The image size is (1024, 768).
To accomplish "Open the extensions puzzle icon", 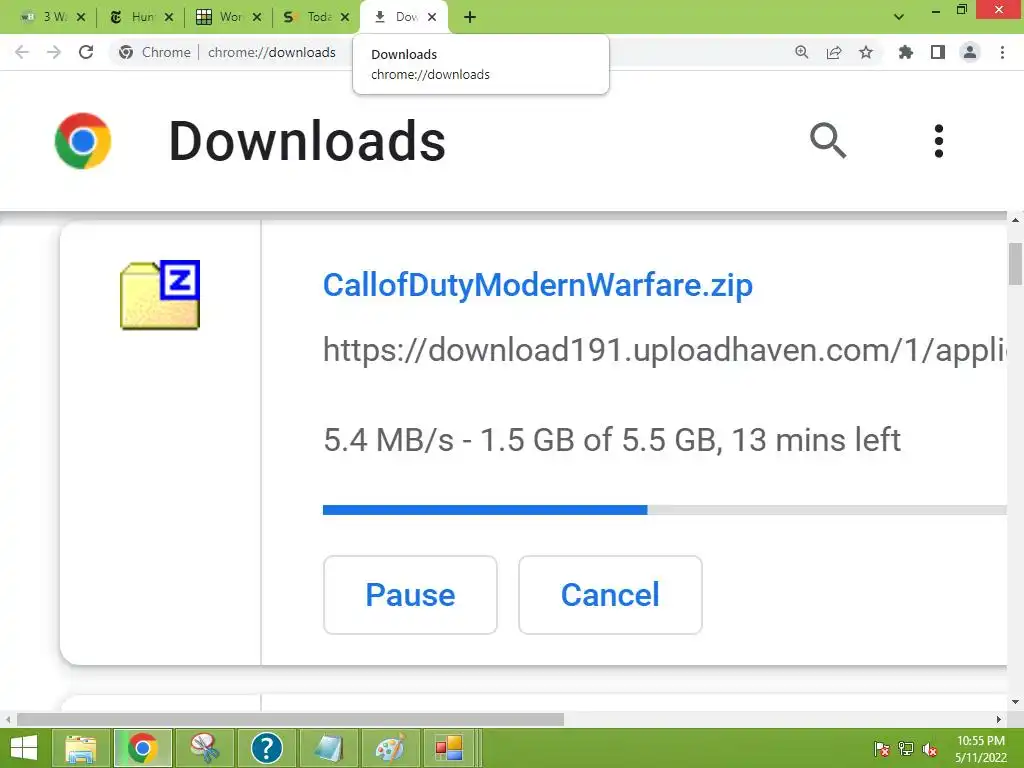I will pyautogui.click(x=906, y=52).
